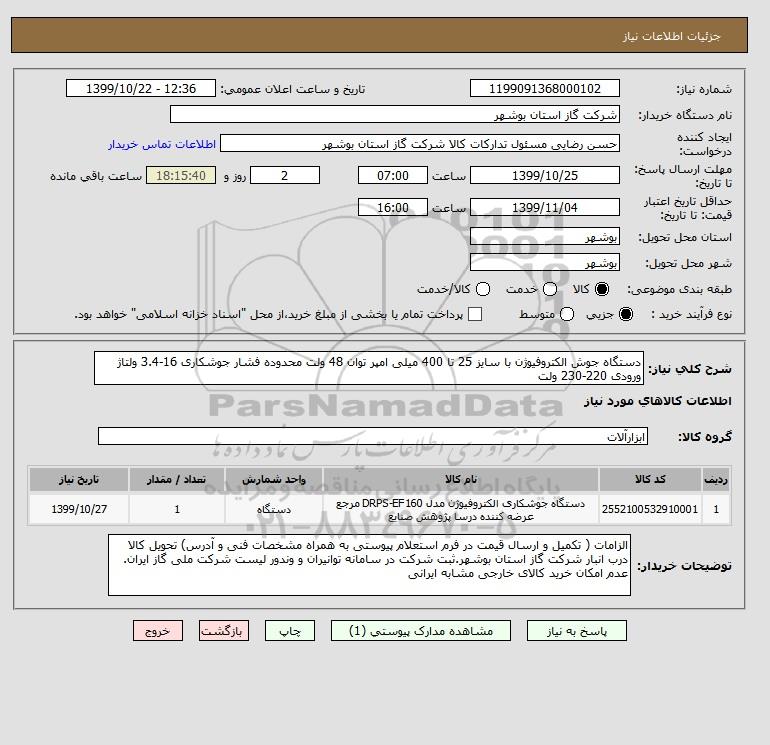Click the توضیحات خریدار notes box

coord(369,565)
